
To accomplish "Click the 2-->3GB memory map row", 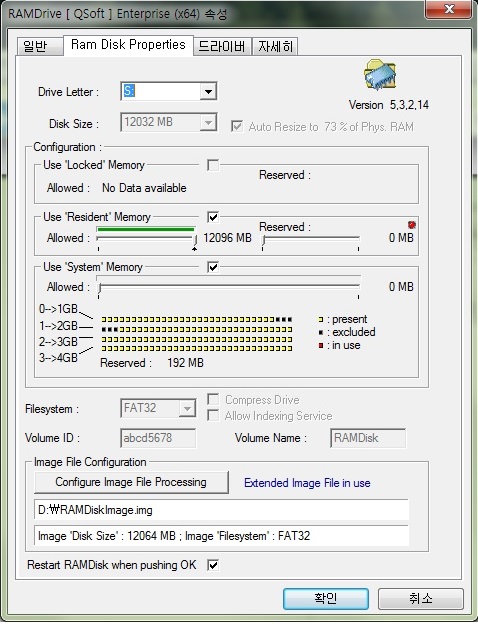I will click(197, 339).
